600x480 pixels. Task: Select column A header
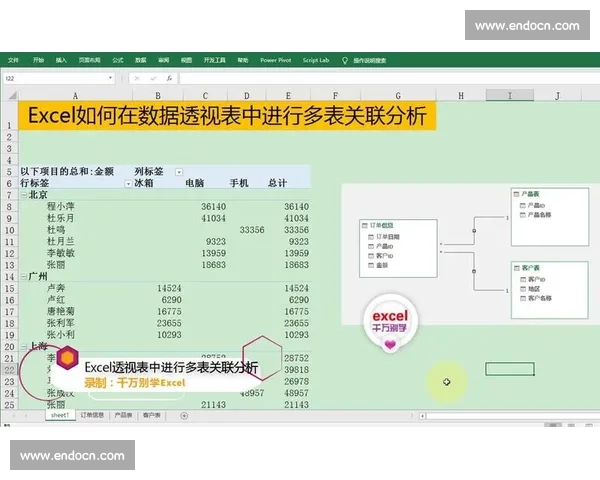[x=75, y=96]
